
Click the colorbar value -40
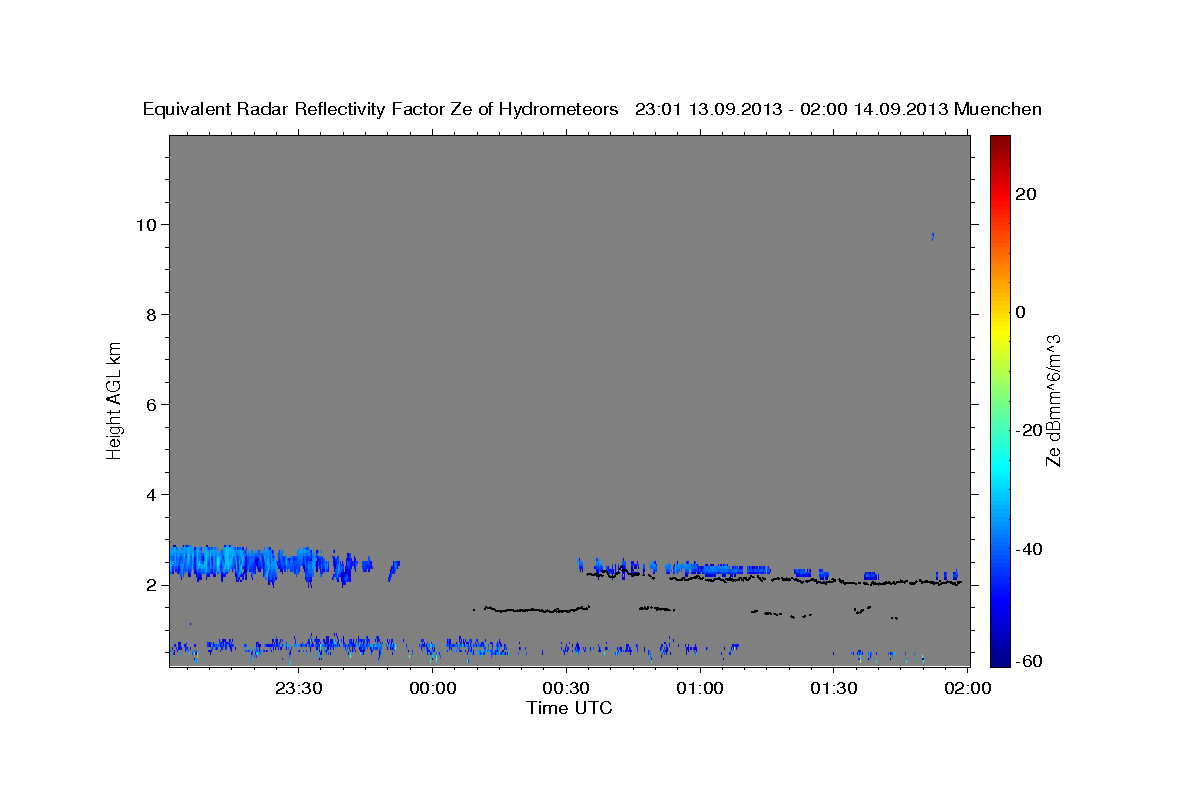click(x=1029, y=549)
